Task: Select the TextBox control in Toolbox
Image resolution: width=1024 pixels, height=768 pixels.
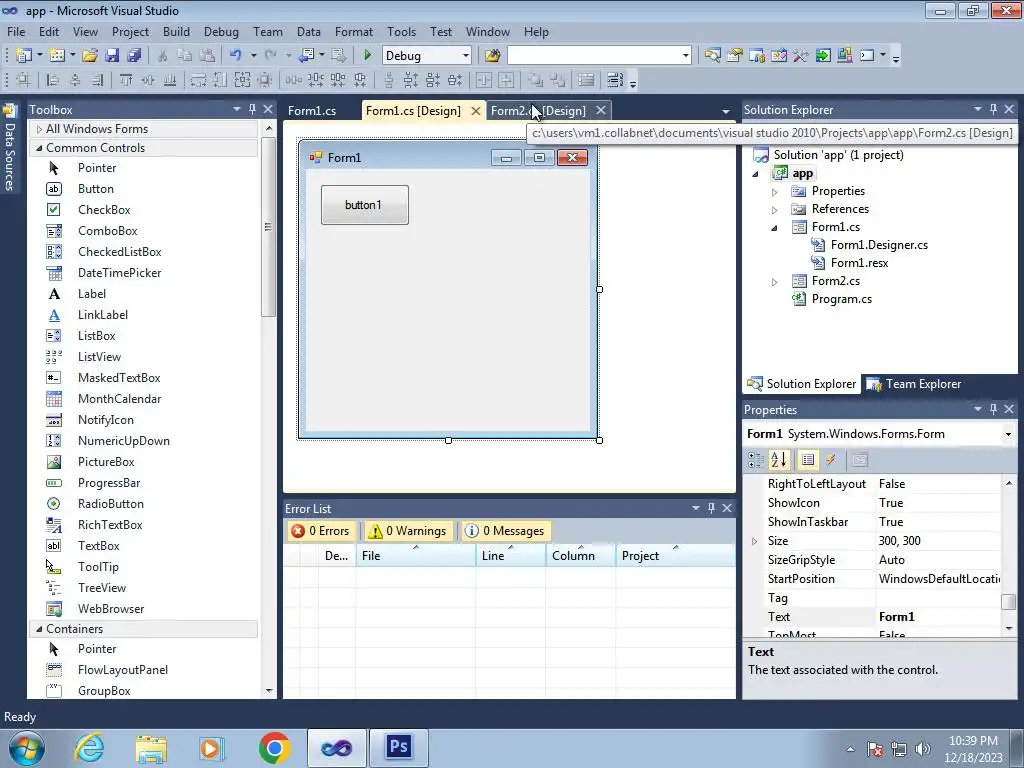Action: point(98,546)
